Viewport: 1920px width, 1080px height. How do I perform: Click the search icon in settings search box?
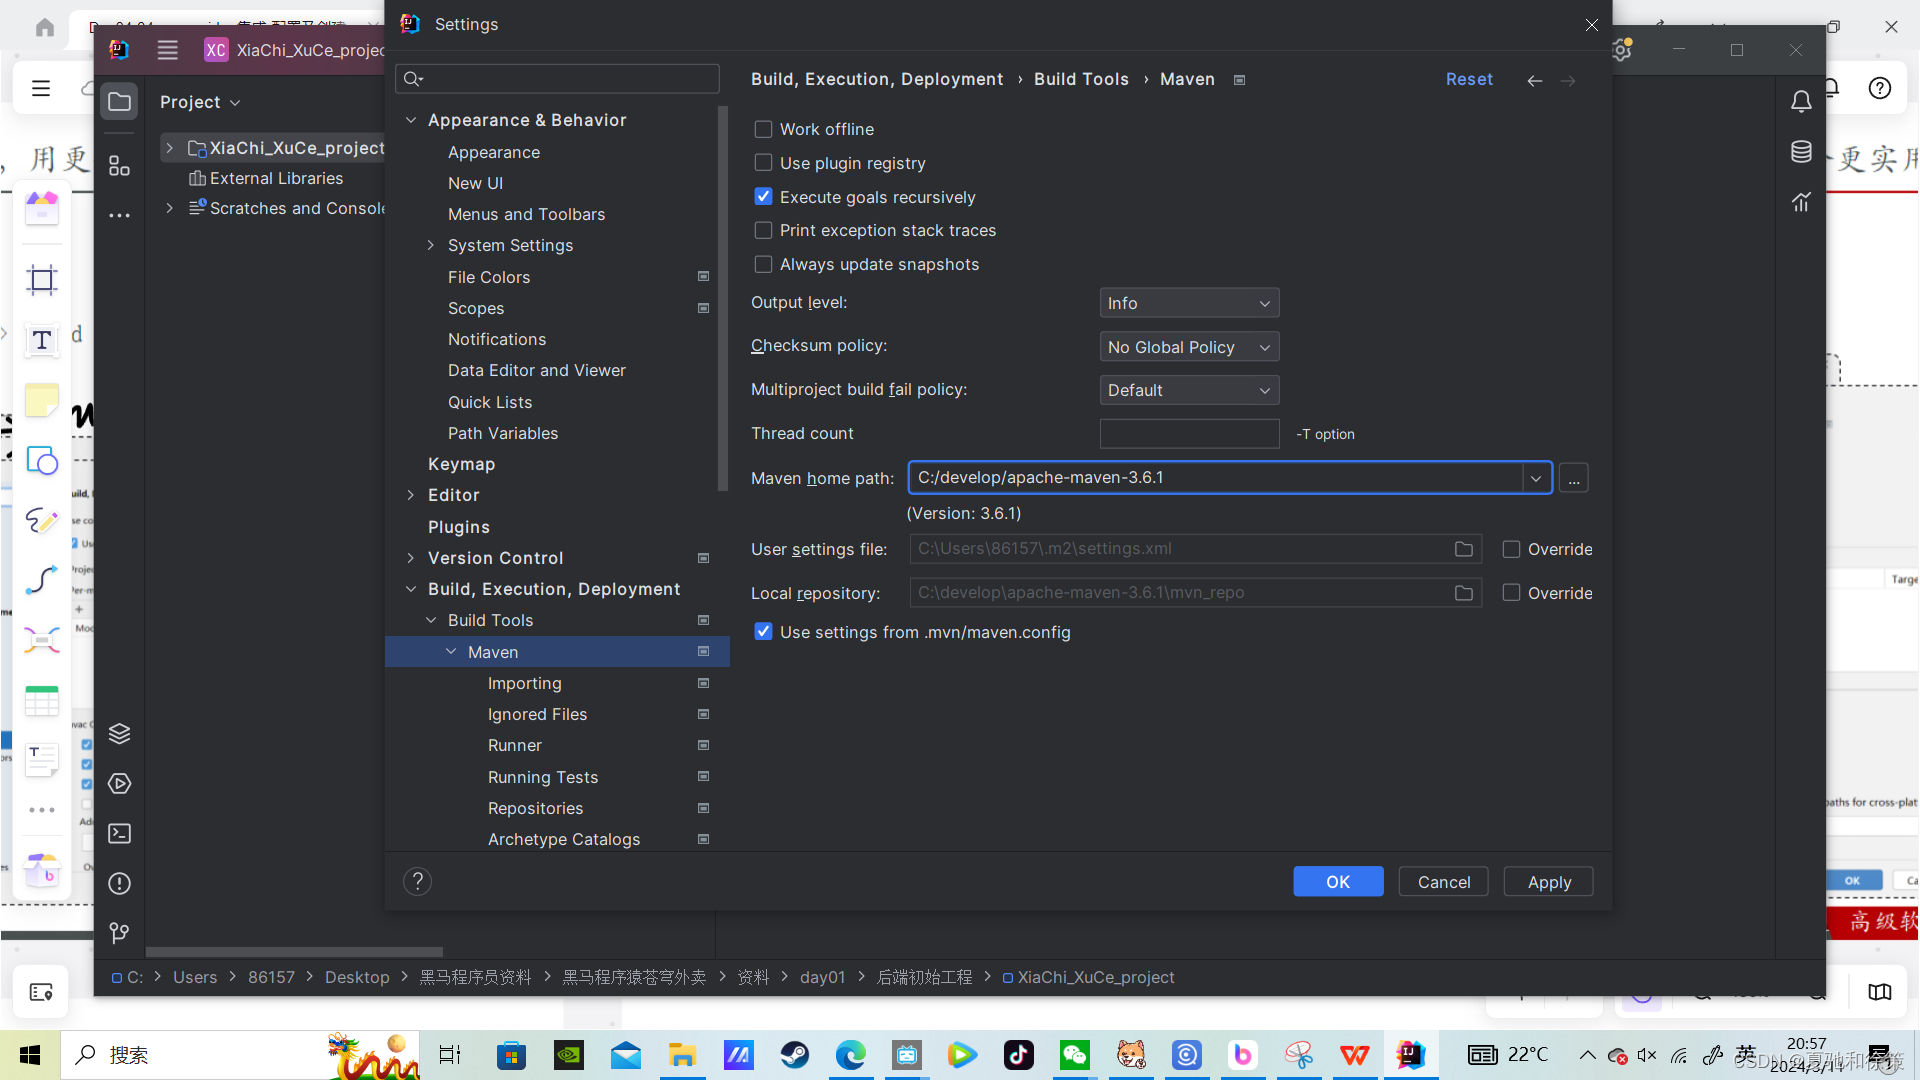[412, 79]
